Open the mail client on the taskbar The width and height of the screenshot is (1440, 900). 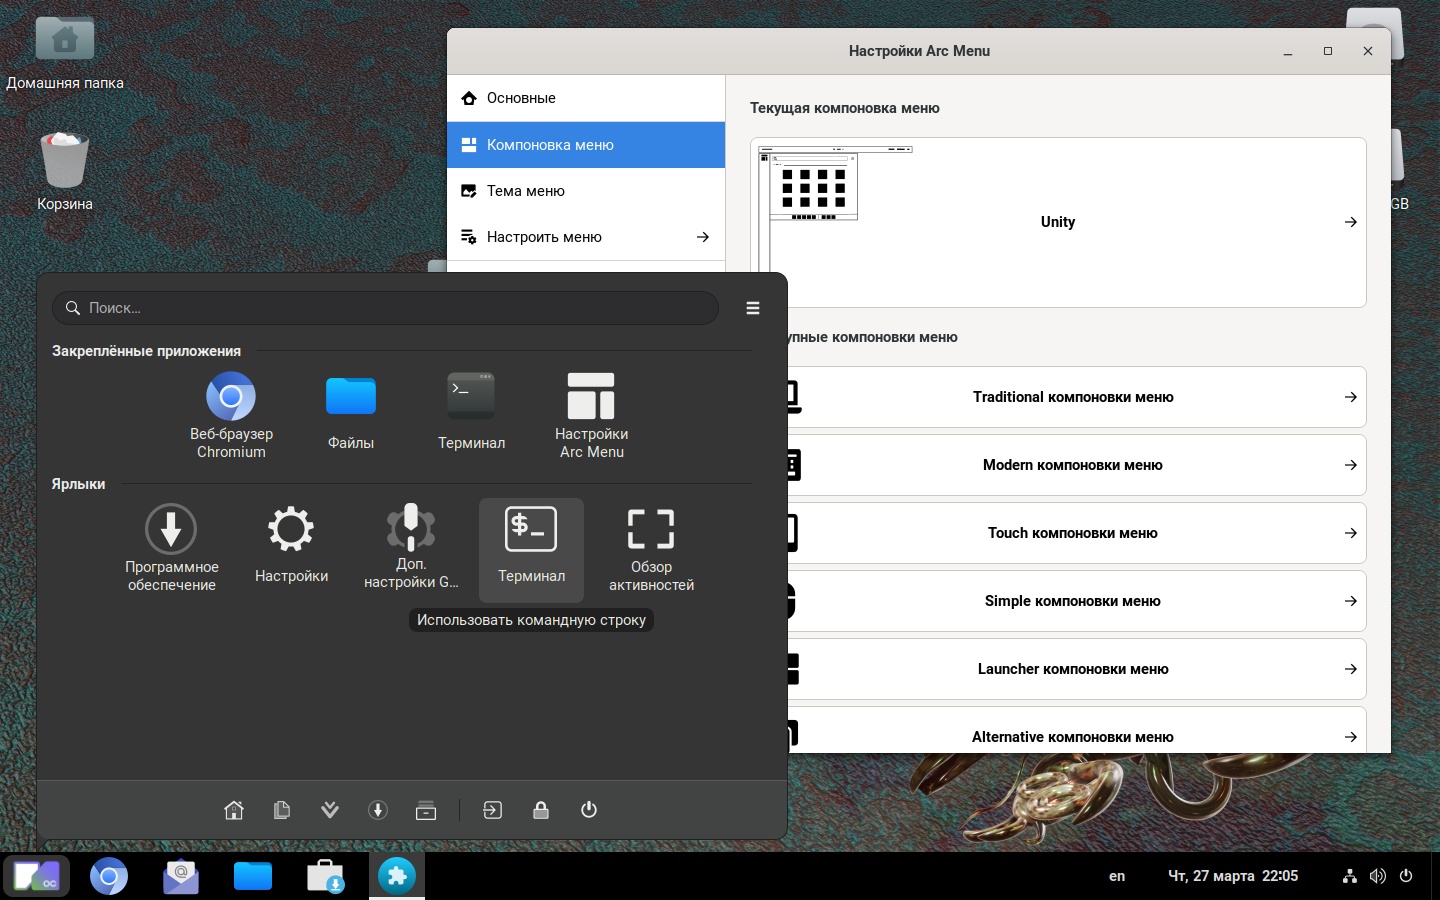pyautogui.click(x=181, y=877)
